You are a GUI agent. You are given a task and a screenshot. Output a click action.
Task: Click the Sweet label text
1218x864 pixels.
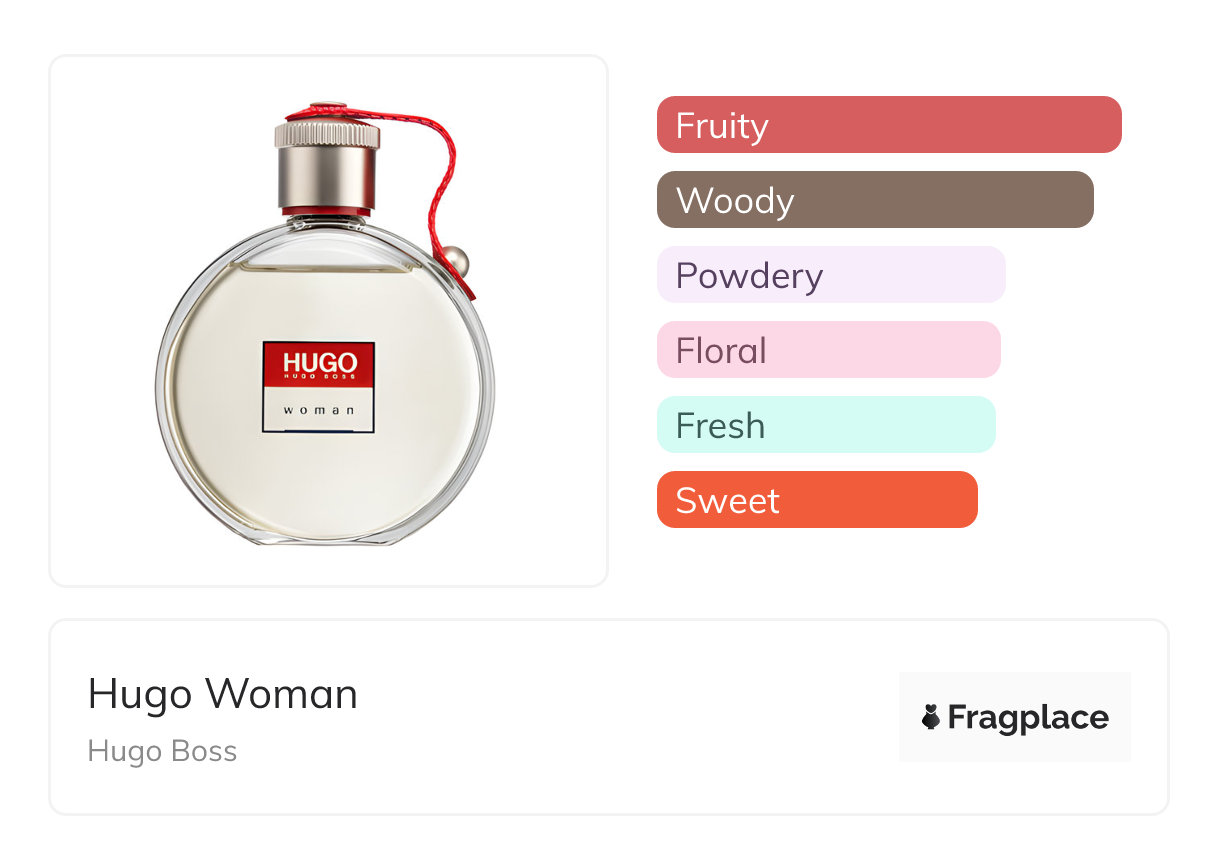tap(727, 501)
